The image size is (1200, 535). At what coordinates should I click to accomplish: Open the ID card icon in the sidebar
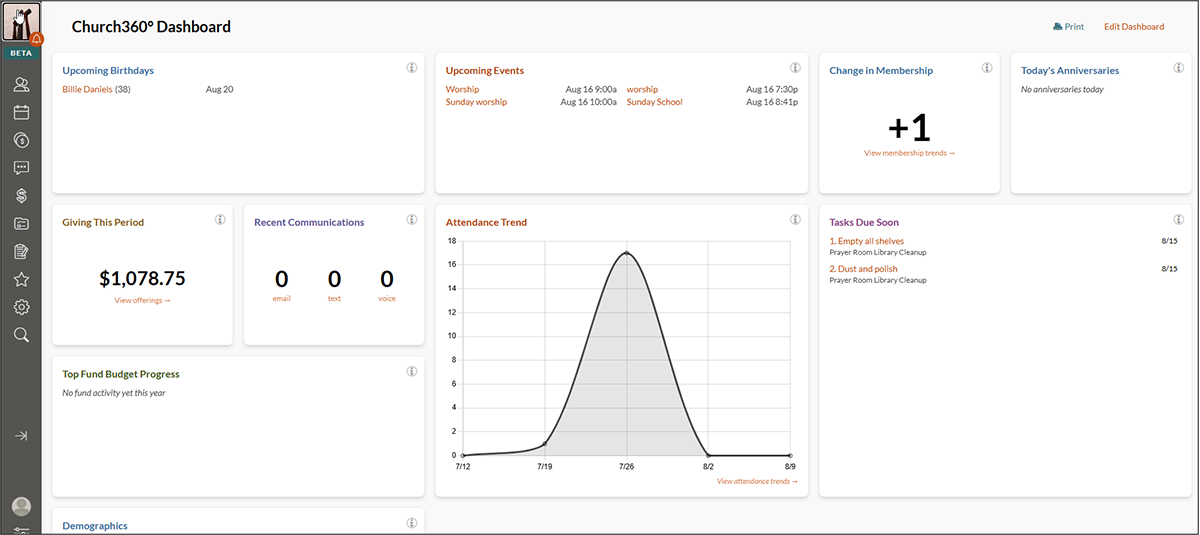pyautogui.click(x=21, y=224)
